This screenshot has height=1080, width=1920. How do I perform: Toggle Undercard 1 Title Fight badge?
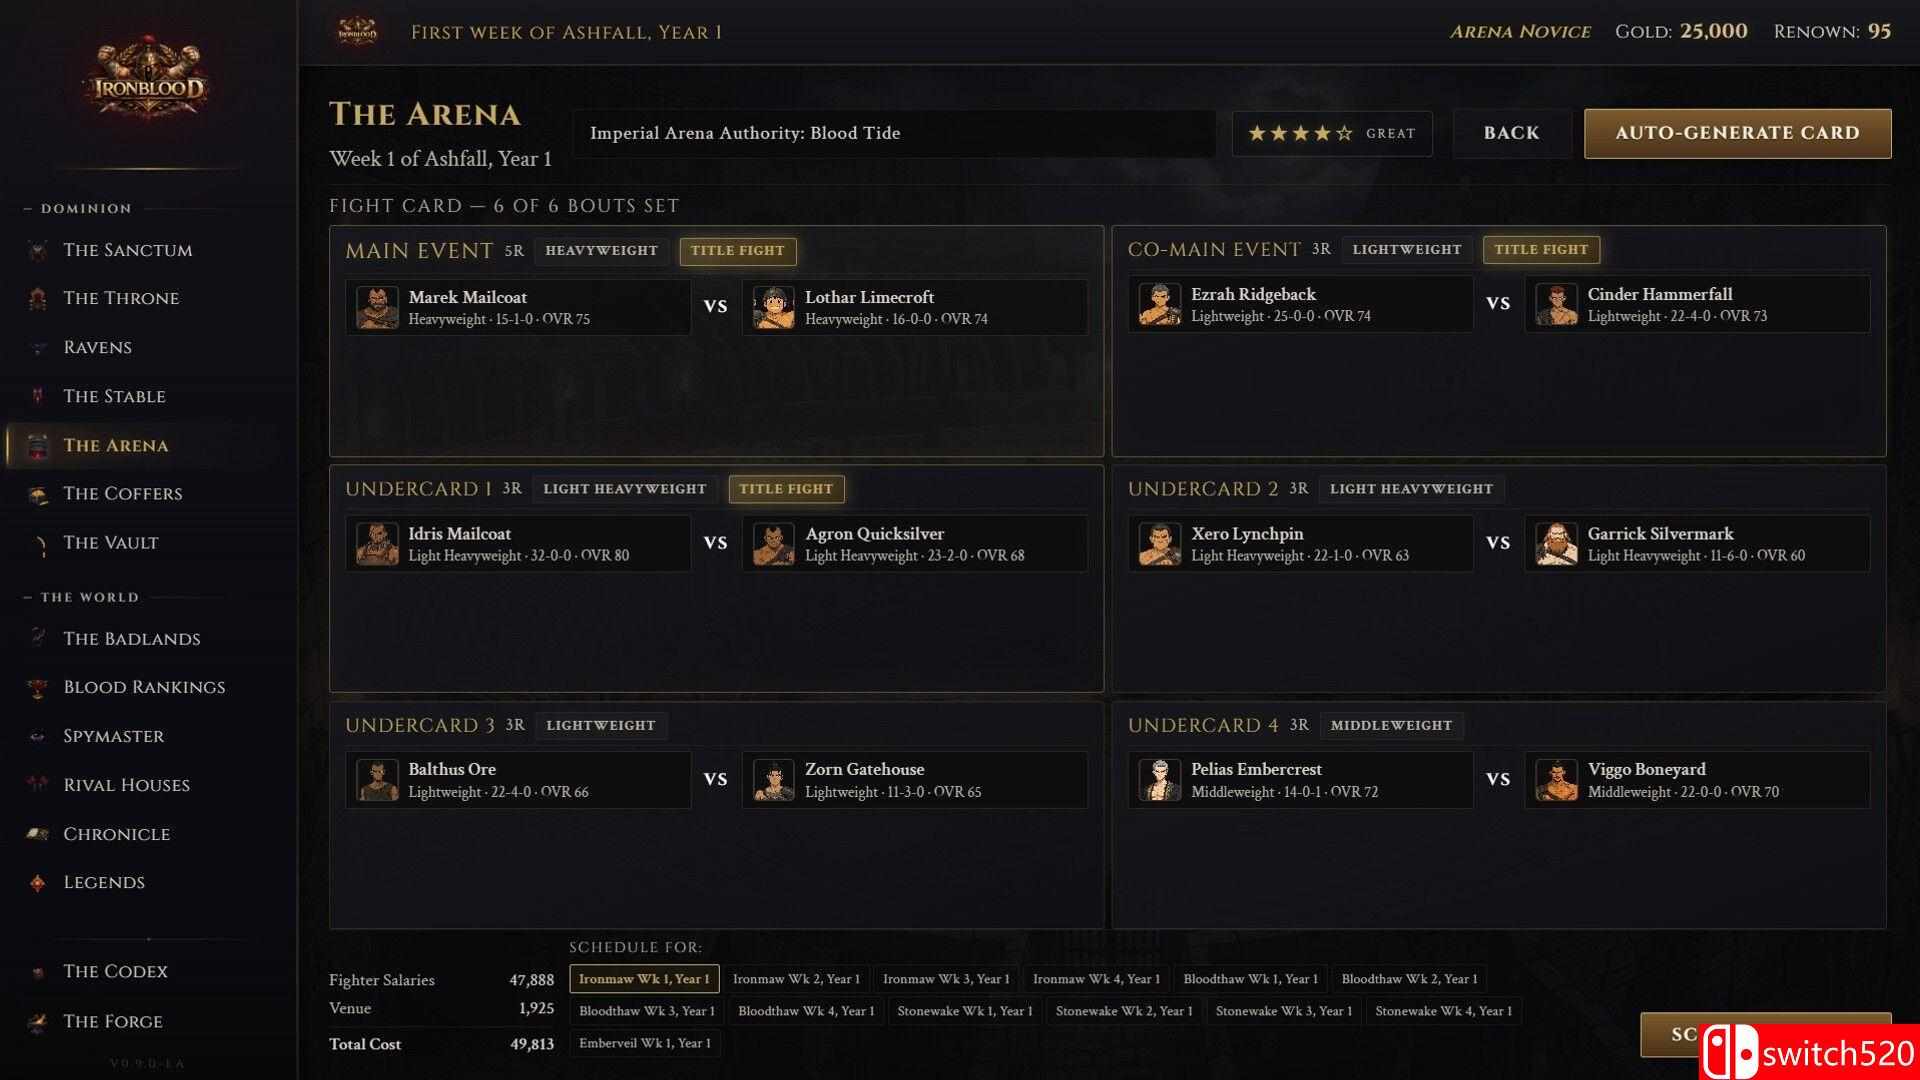tap(786, 489)
